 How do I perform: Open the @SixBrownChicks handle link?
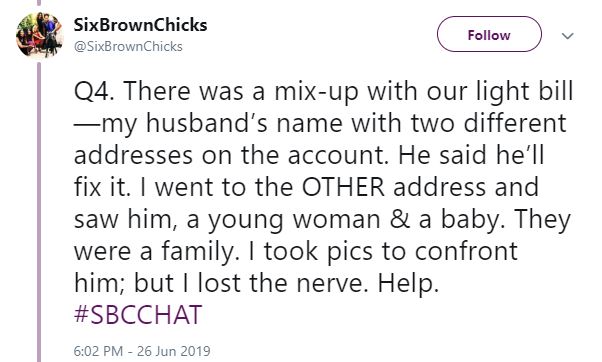click(x=128, y=47)
